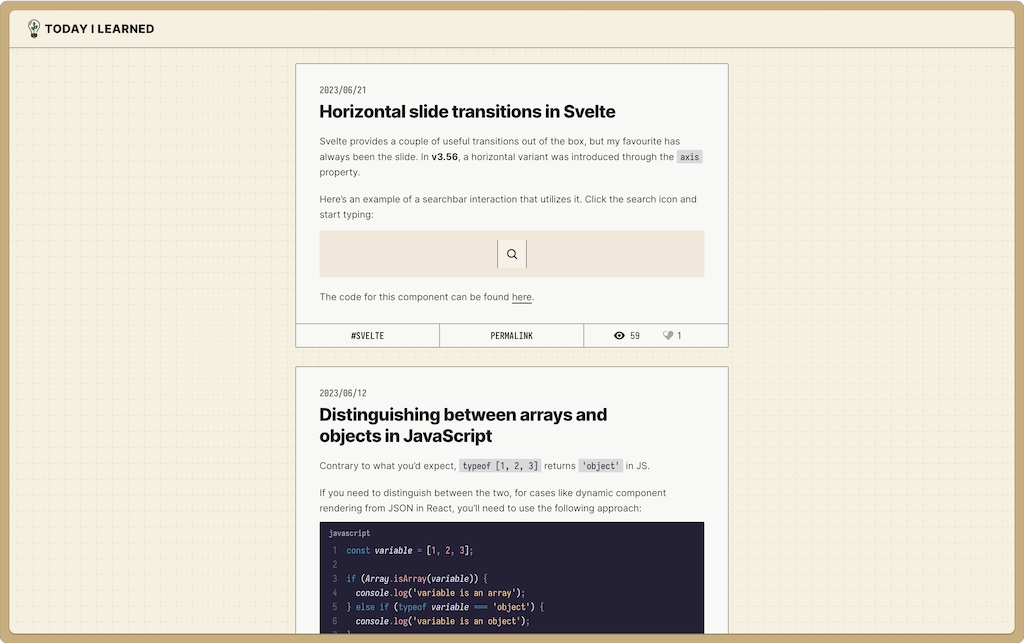Open the Horizontal slide transitions post
Screen dimensions: 1024x643
click(466, 112)
